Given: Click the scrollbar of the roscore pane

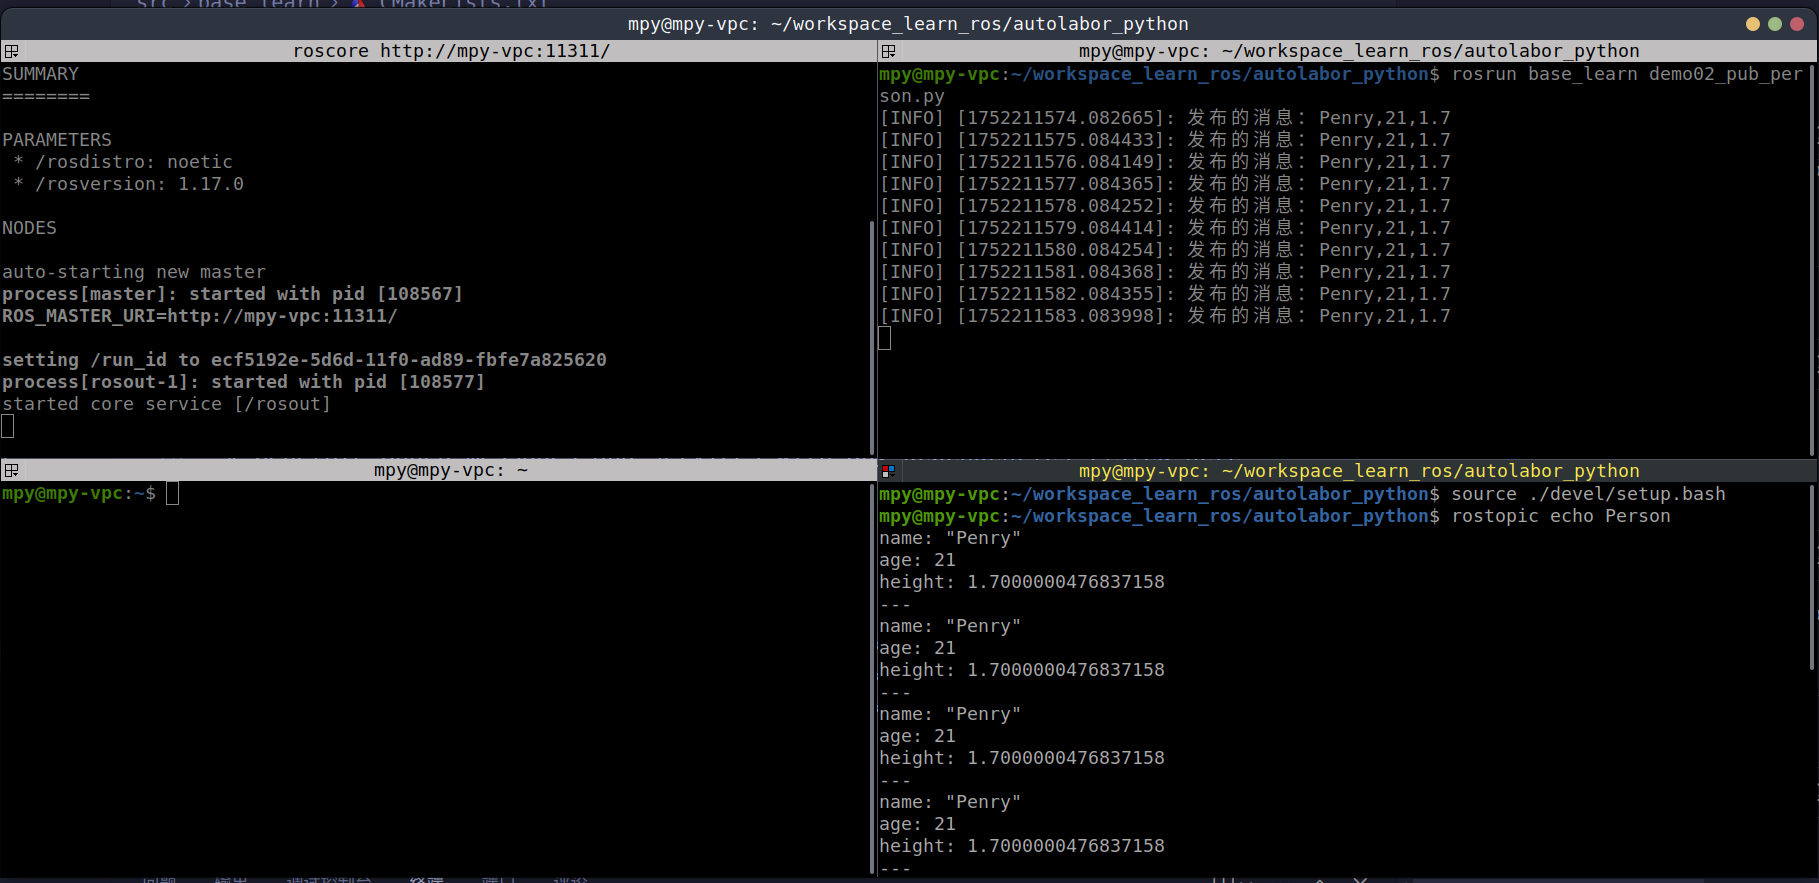Looking at the screenshot, I should tap(871, 330).
